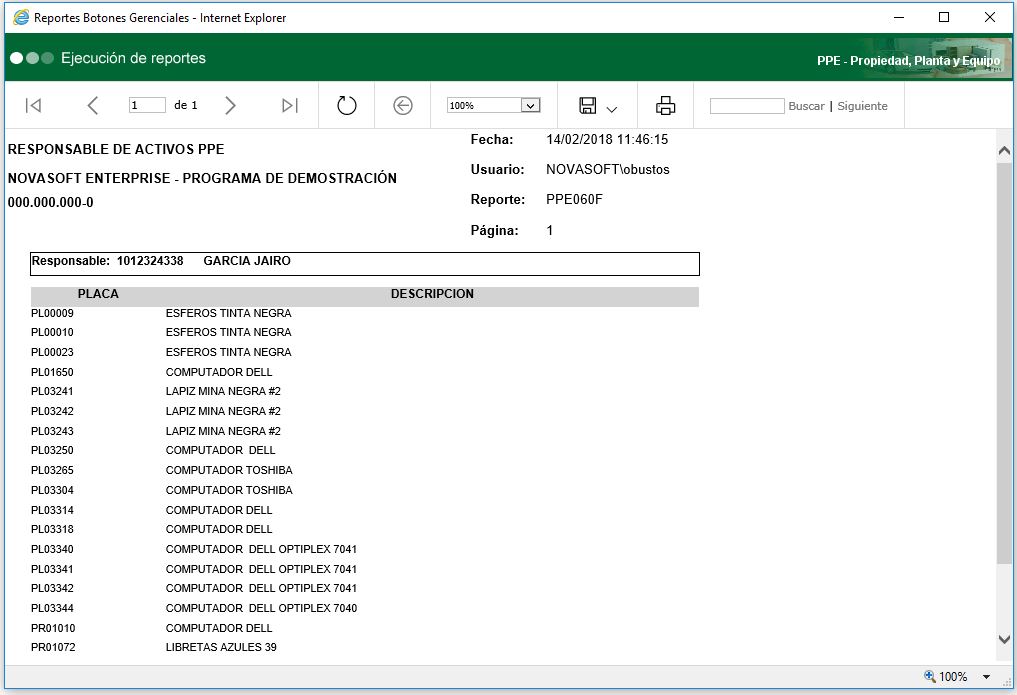
Task: Click the COMPUTADOR DELL OPTIPLEX 7040 description
Action: click(x=261, y=608)
